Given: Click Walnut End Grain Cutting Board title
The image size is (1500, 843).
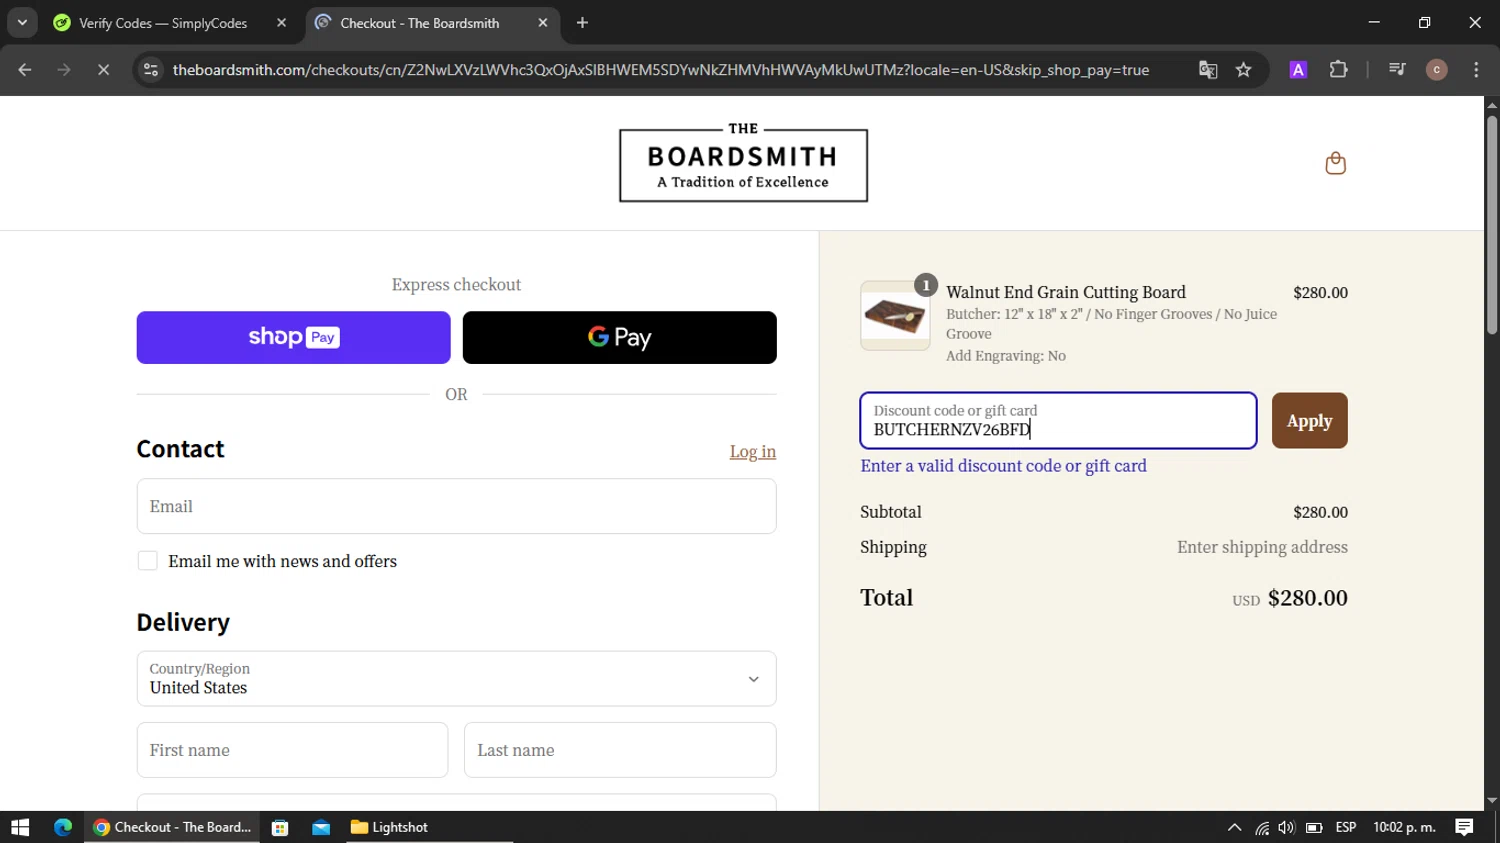Looking at the screenshot, I should point(1066,292).
